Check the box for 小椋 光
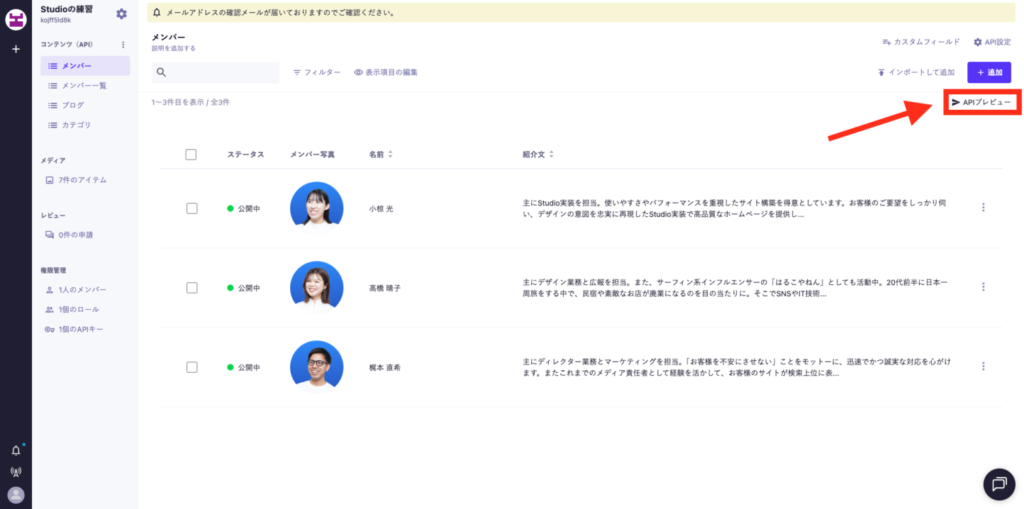 point(191,208)
